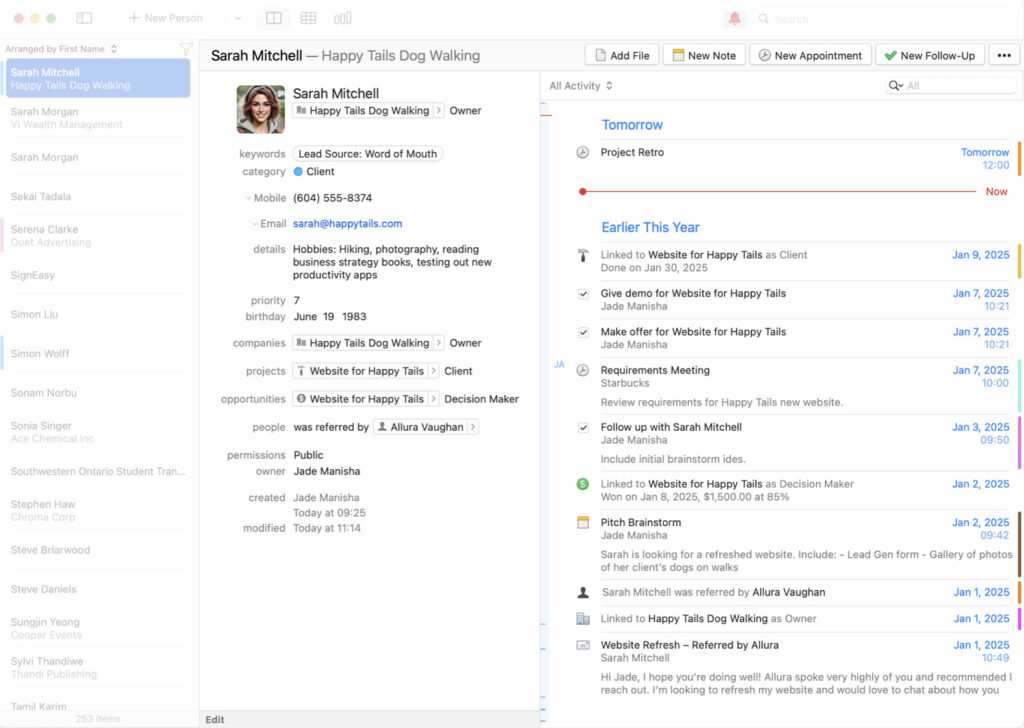Open notifications bell icon

pos(735,18)
